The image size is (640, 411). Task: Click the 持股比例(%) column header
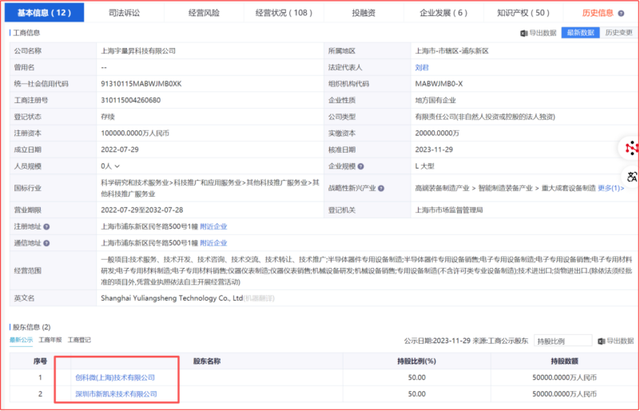point(417,362)
